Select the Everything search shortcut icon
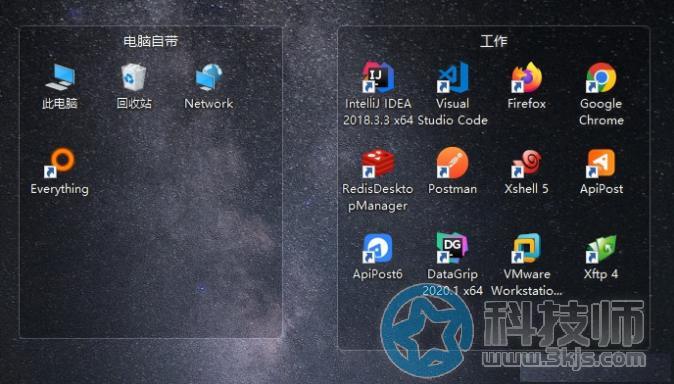Image resolution: width=674 pixels, height=384 pixels. pyautogui.click(x=60, y=163)
